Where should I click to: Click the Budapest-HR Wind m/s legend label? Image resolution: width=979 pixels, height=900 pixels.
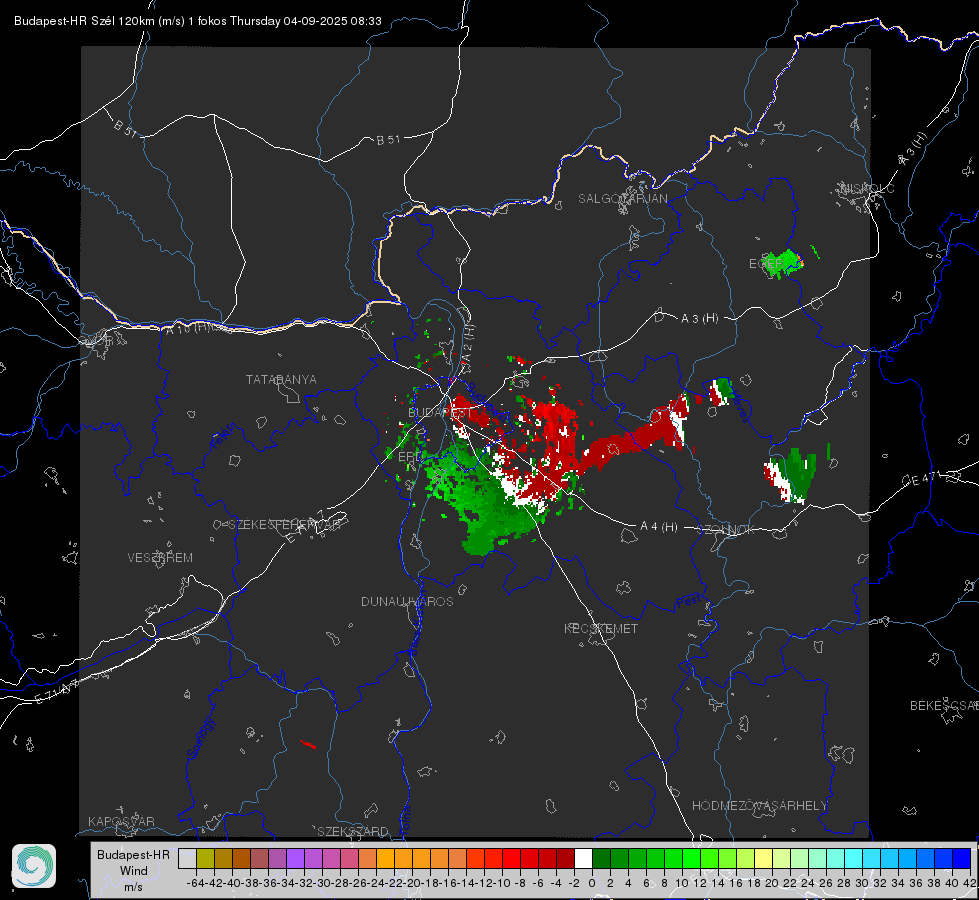pos(134,871)
